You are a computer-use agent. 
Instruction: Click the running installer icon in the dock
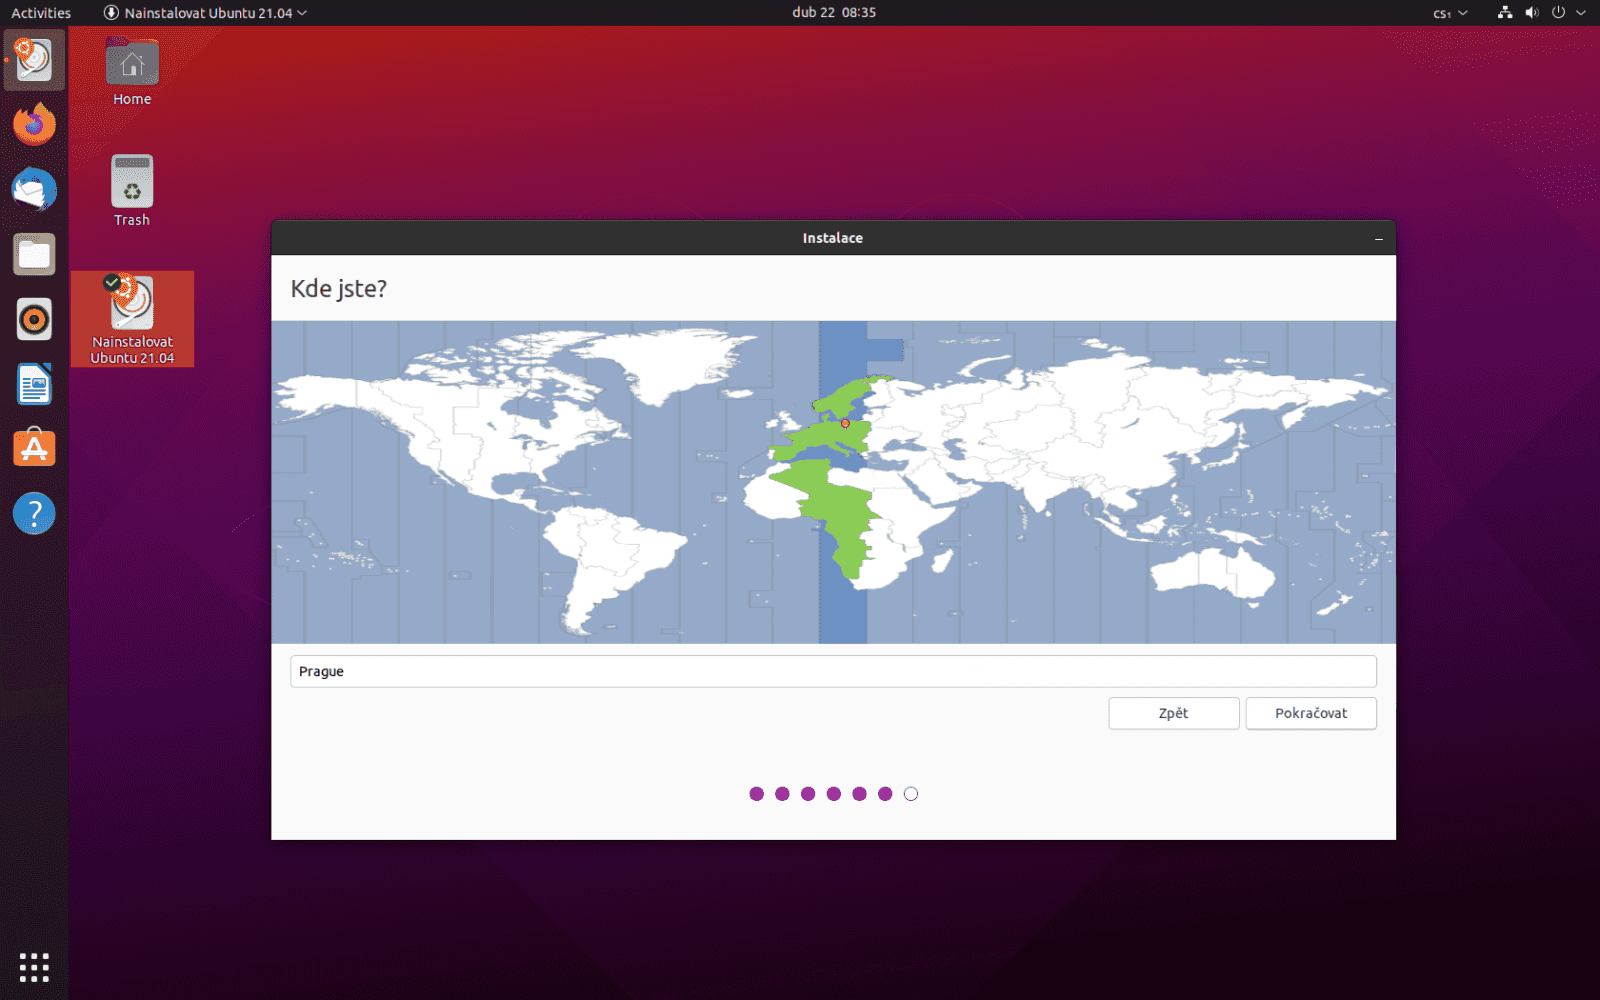pyautogui.click(x=33, y=59)
